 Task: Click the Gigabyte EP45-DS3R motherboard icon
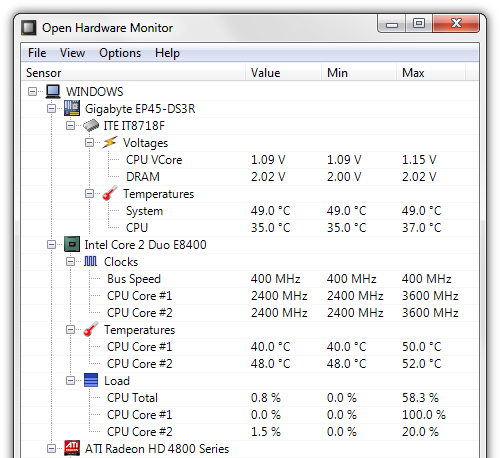tap(72, 108)
